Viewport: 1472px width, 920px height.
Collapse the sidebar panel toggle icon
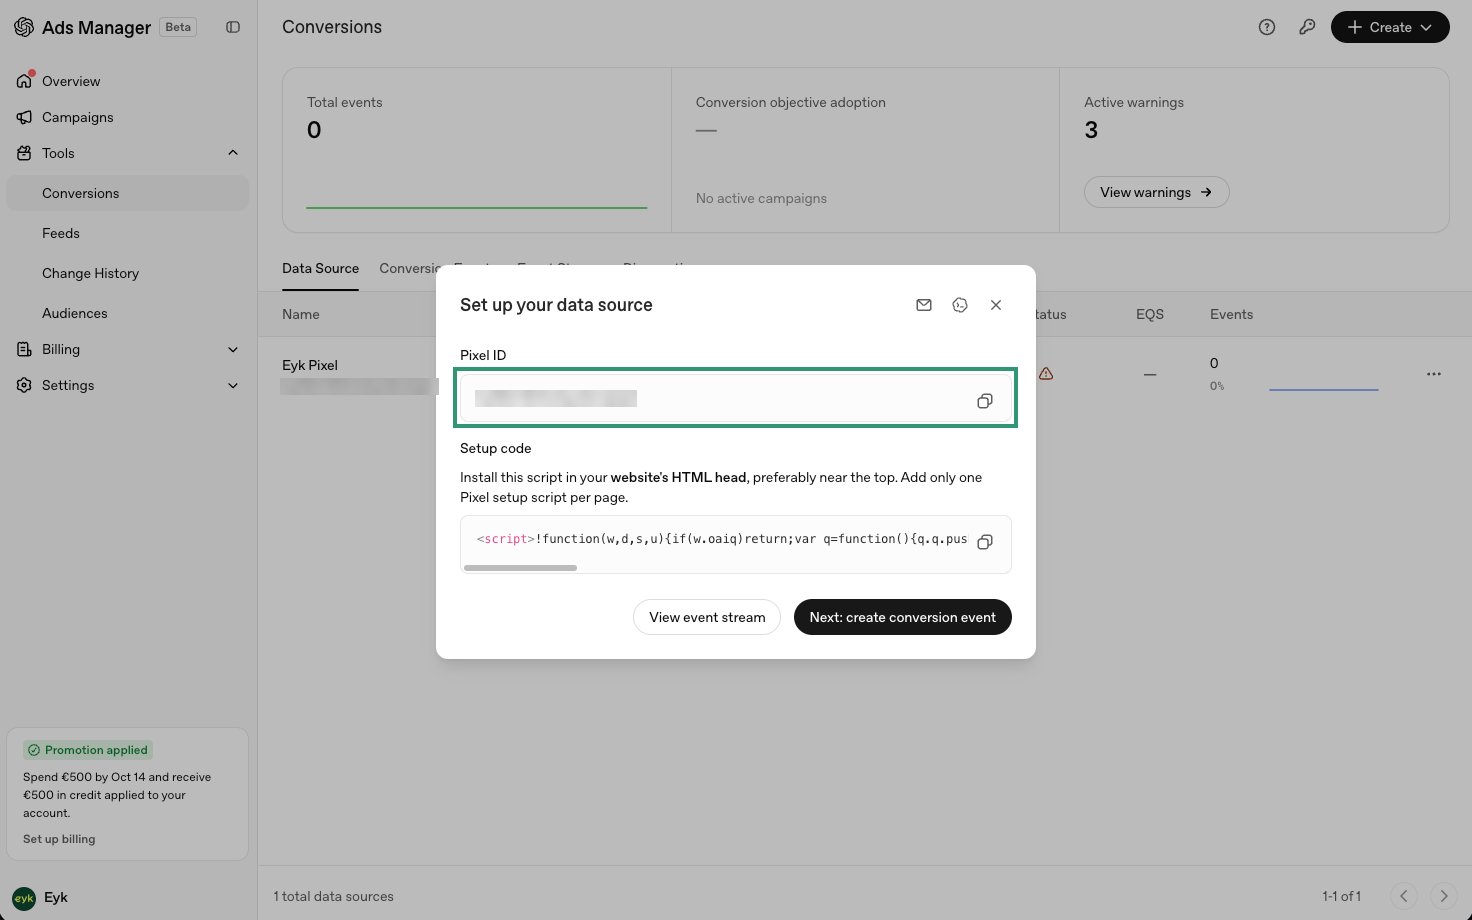tap(233, 27)
